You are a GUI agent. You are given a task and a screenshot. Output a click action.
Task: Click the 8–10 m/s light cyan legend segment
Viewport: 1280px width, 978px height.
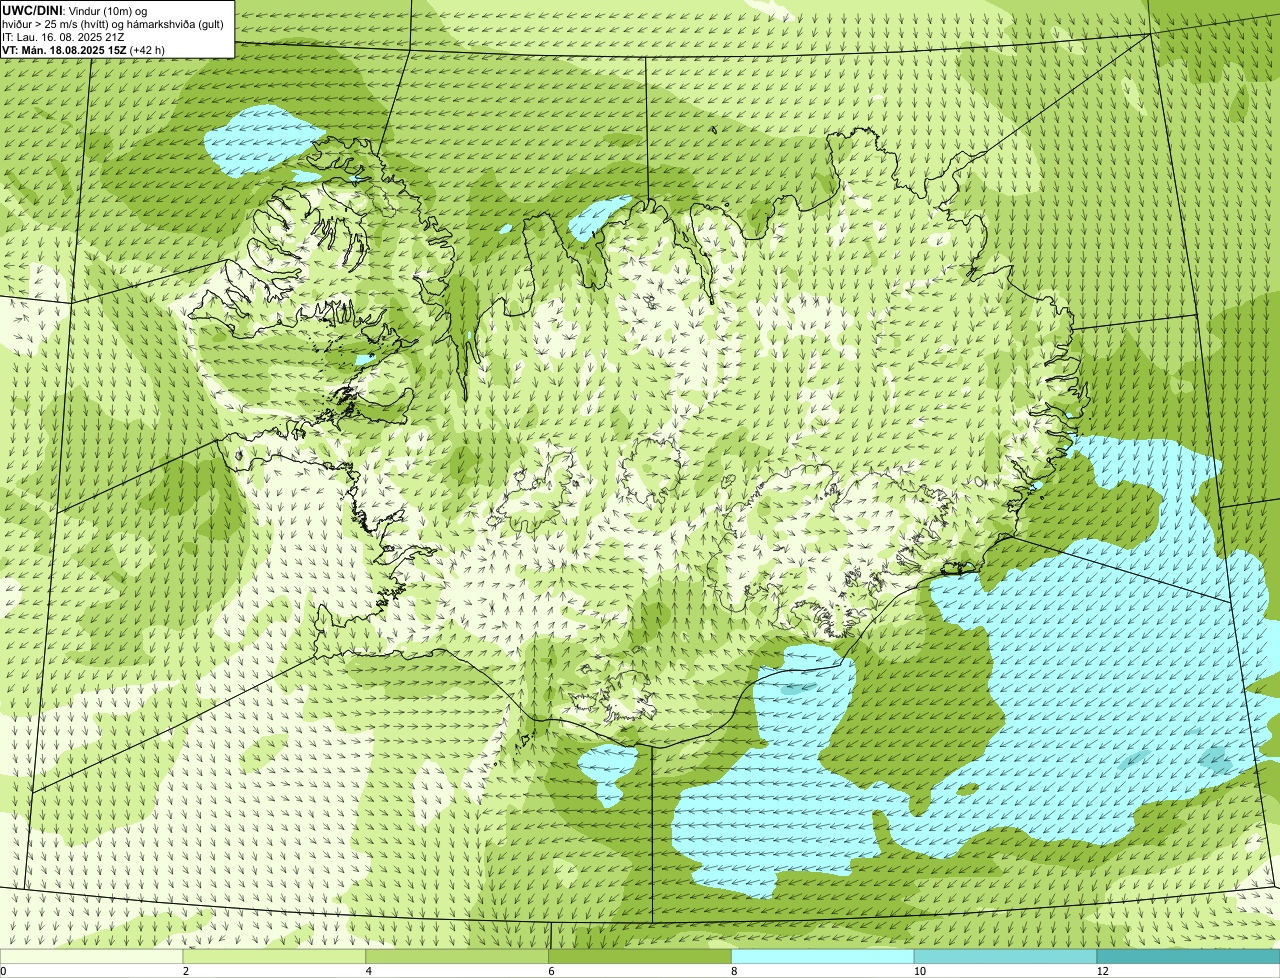click(x=823, y=956)
